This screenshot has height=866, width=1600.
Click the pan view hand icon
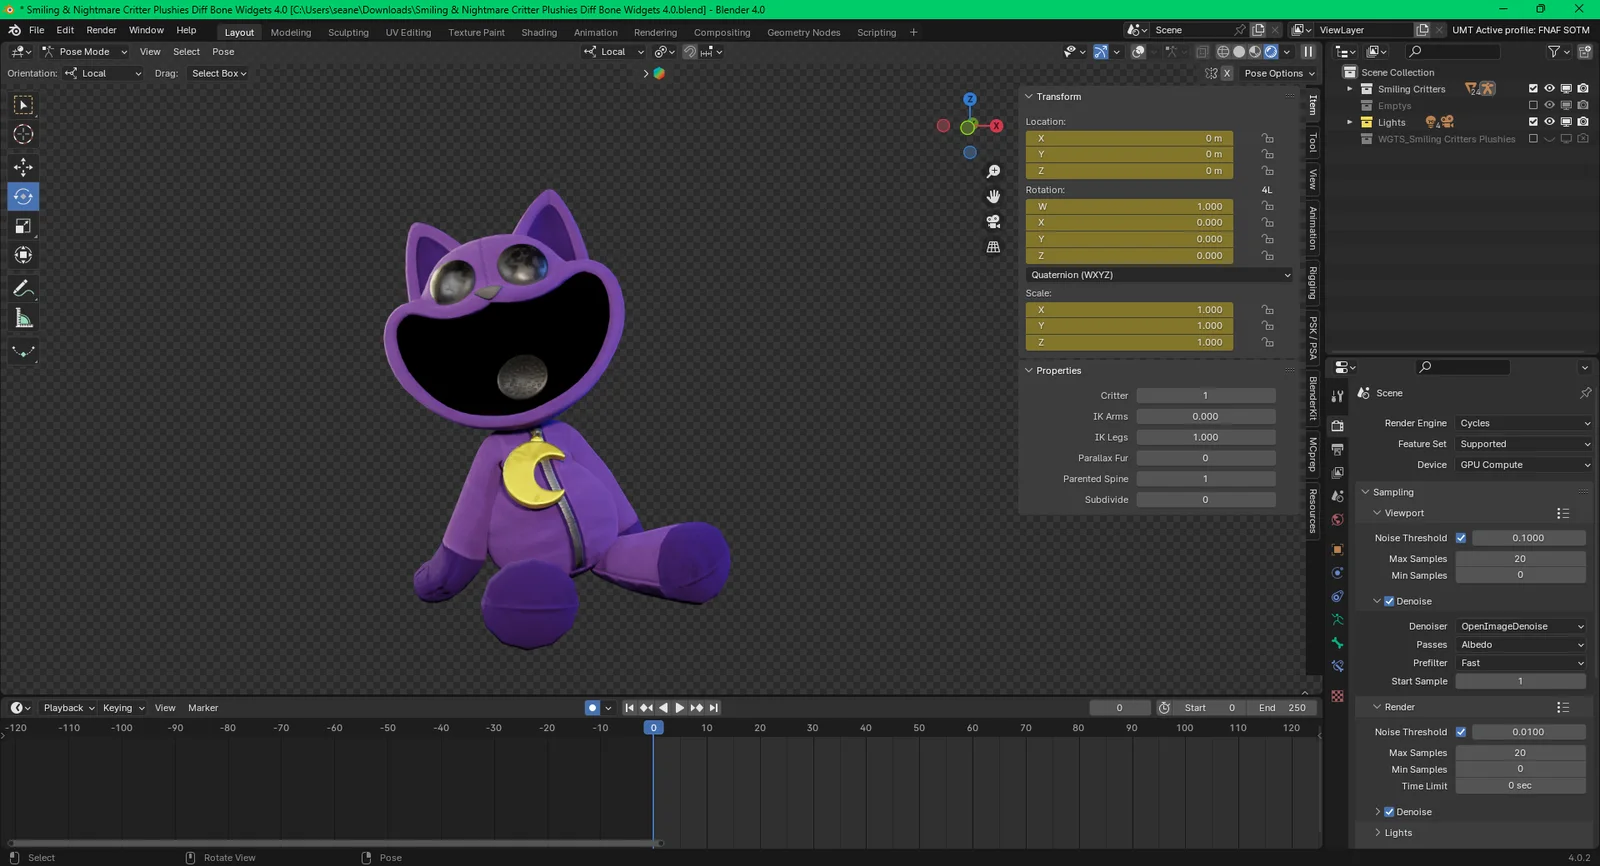point(993,196)
